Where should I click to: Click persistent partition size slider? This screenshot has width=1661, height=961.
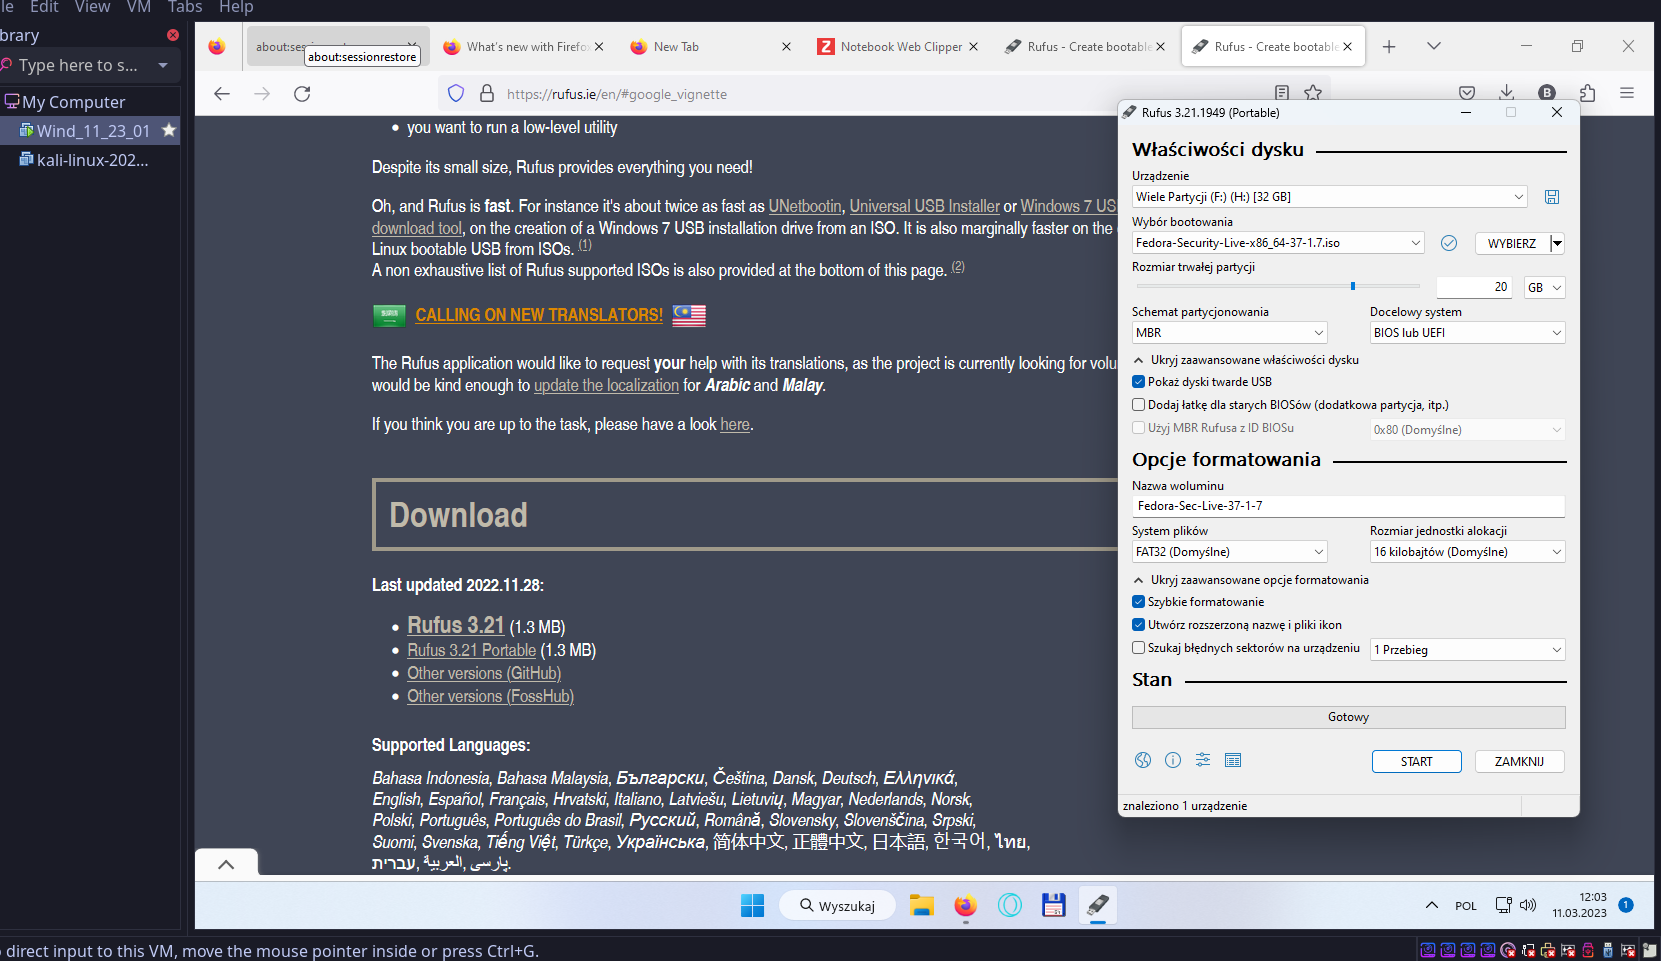coord(1278,286)
